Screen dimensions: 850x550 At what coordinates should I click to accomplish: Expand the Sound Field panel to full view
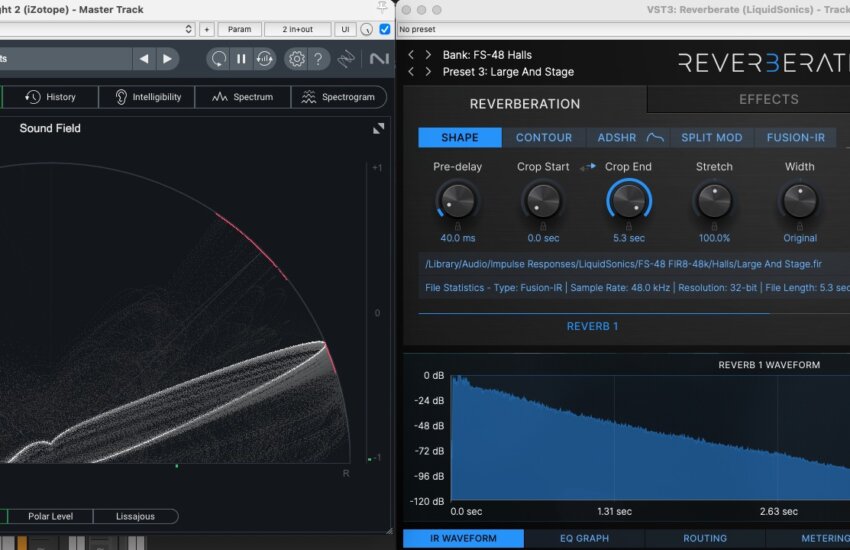(x=379, y=128)
